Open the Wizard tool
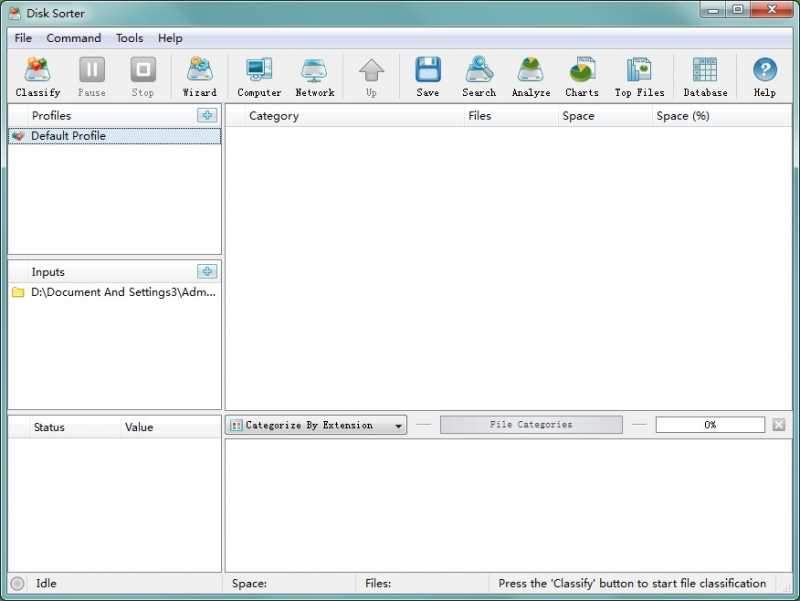 click(x=199, y=75)
